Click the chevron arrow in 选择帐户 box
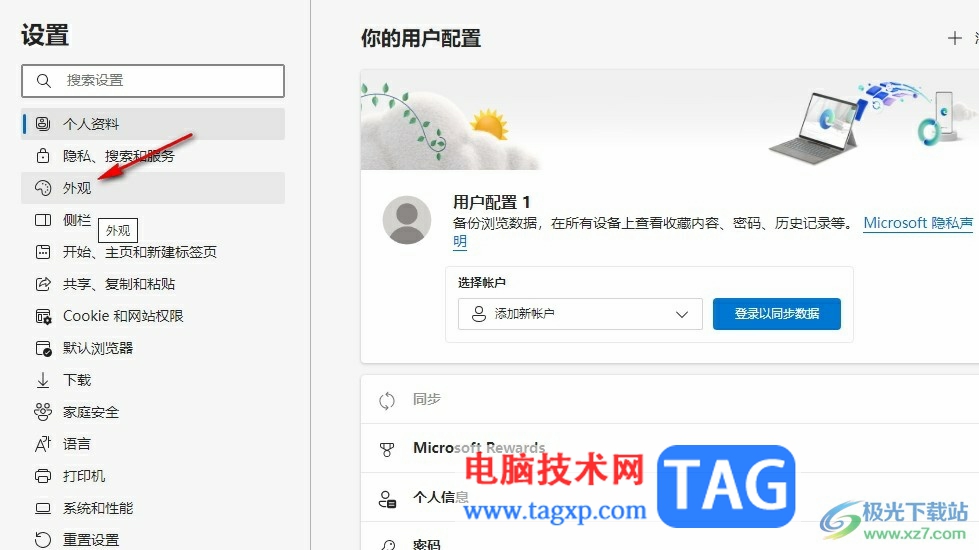The image size is (979, 550). click(x=681, y=314)
